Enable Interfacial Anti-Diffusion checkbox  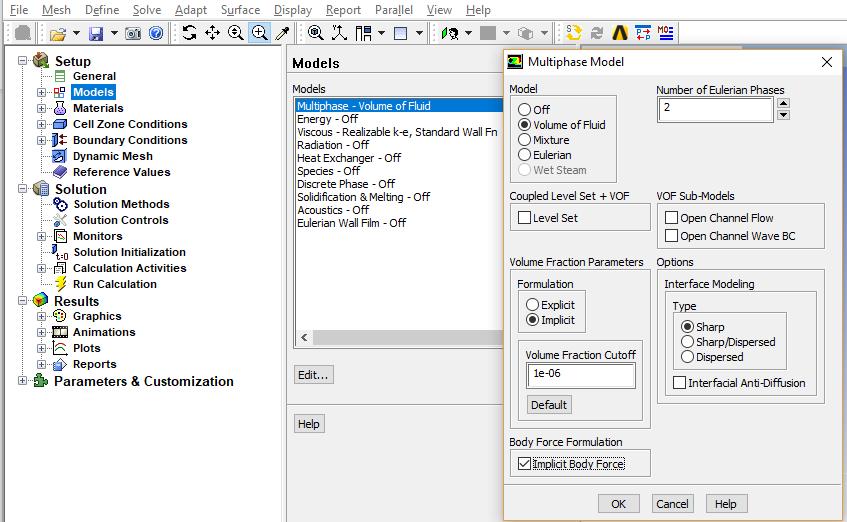680,383
